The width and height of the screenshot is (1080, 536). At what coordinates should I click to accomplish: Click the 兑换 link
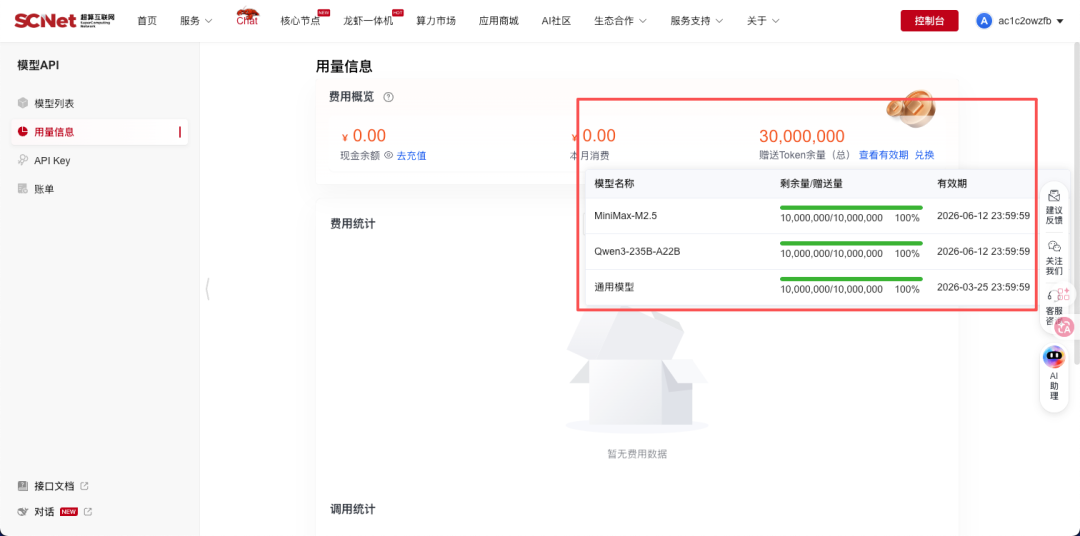924,155
